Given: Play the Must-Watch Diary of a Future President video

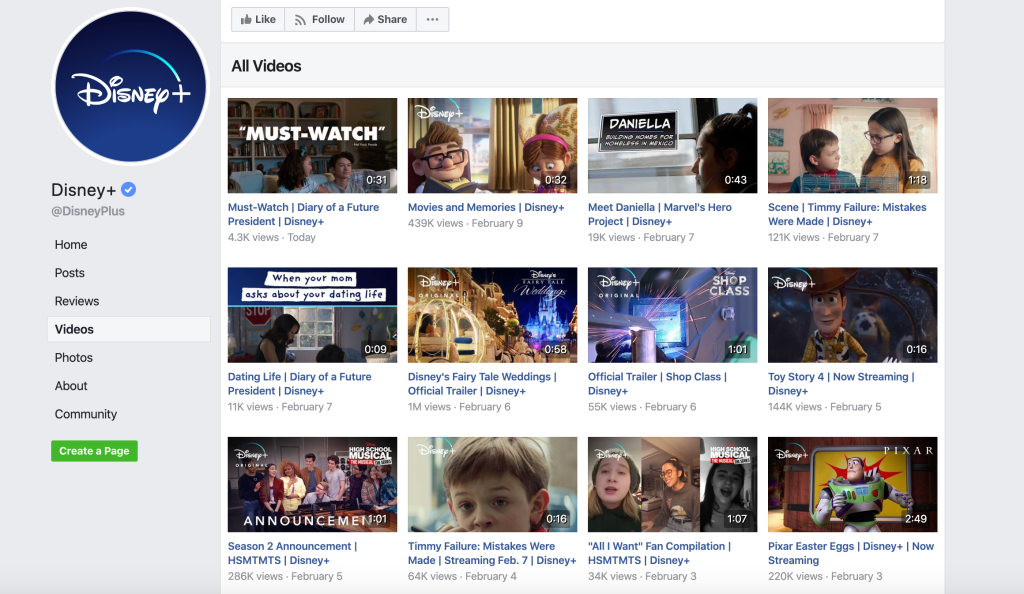Looking at the screenshot, I should (312, 146).
